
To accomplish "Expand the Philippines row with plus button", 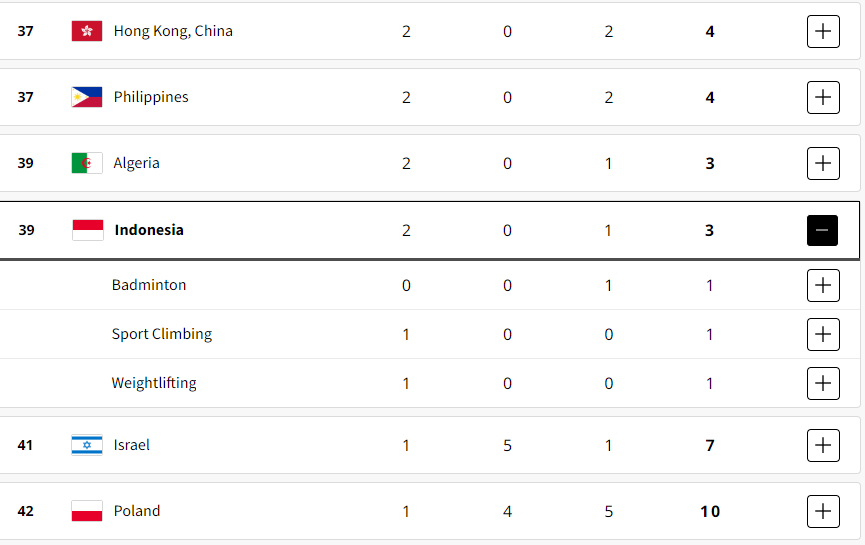I will click(822, 97).
